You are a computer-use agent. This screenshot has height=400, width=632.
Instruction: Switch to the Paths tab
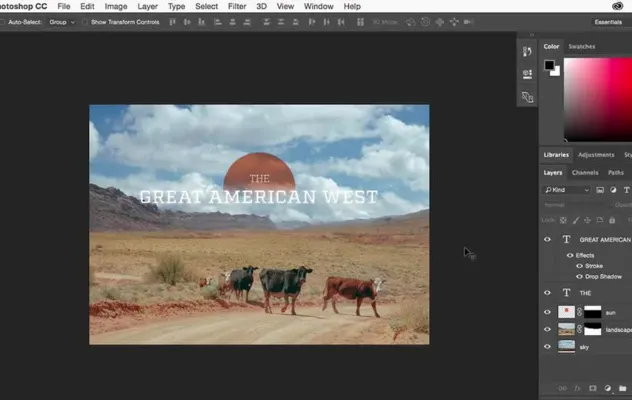pos(616,173)
